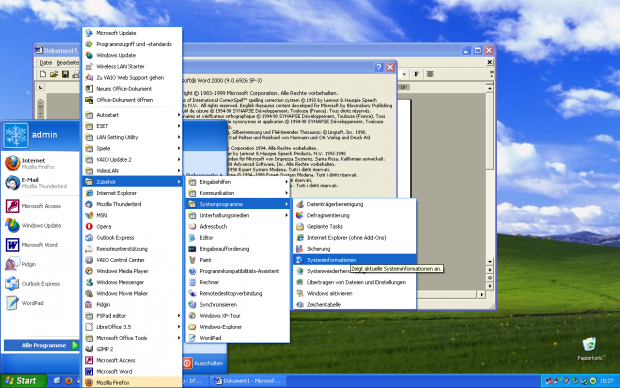Click the Rechner calculator icon
Screen dimensions: 620x388
[x=192, y=282]
